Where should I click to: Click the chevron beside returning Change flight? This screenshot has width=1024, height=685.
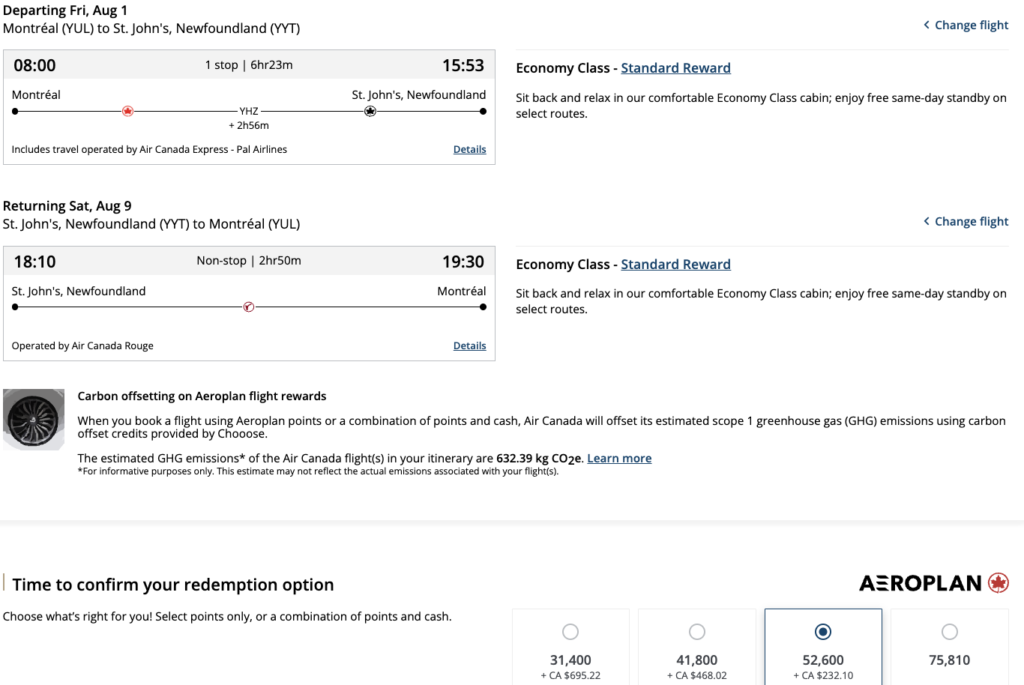(926, 221)
